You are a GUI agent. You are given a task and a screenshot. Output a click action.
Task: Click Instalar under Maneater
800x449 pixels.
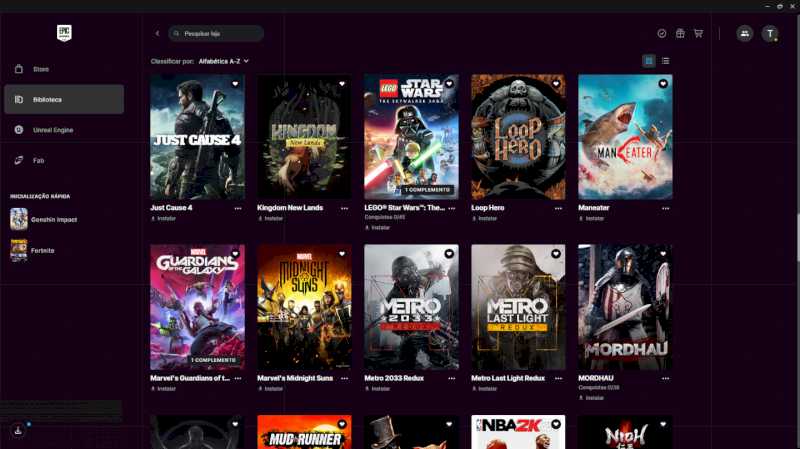(x=594, y=218)
